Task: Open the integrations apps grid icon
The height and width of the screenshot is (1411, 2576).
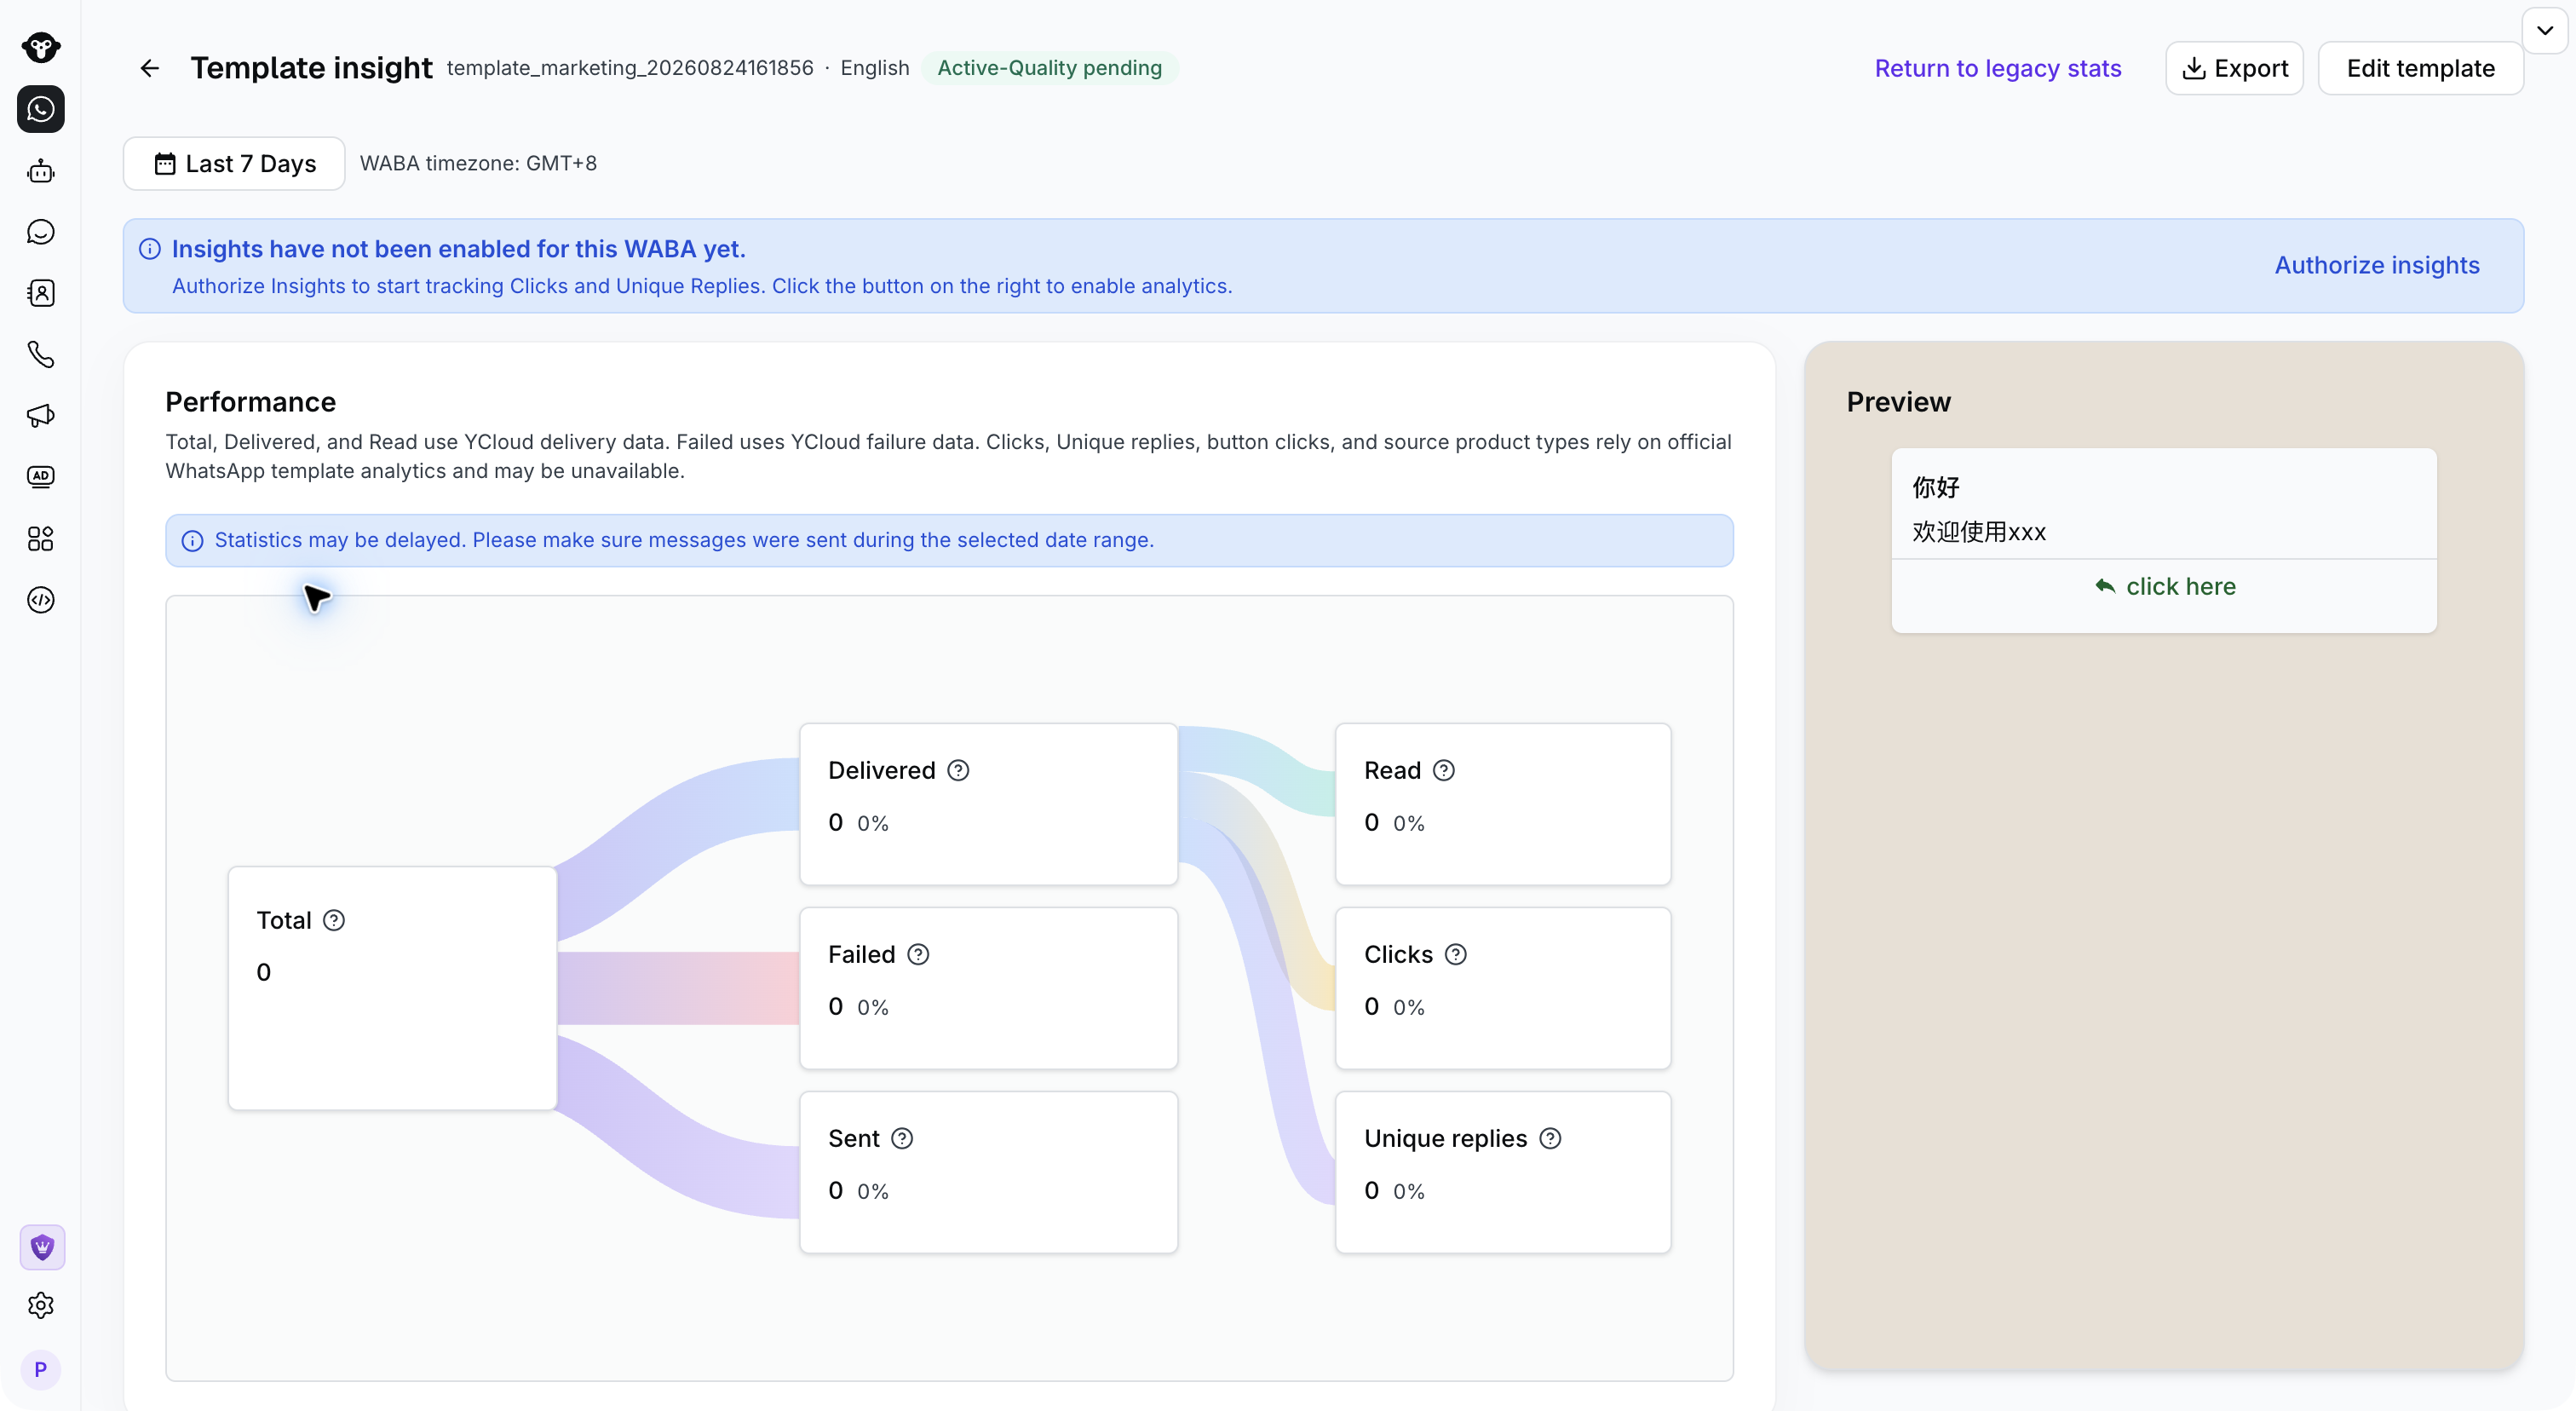Action: (x=41, y=539)
